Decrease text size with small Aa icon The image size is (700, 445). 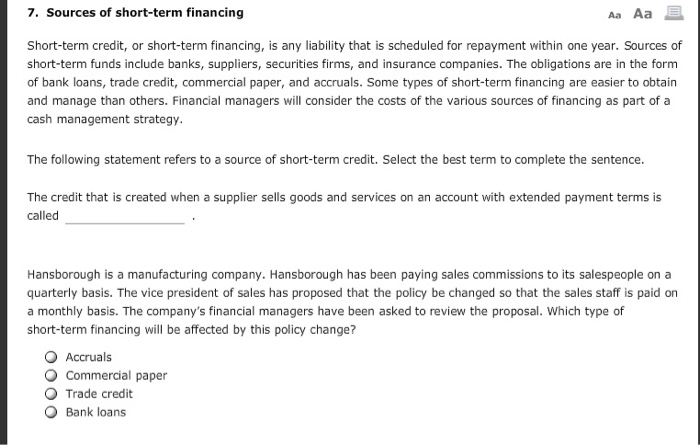[614, 14]
